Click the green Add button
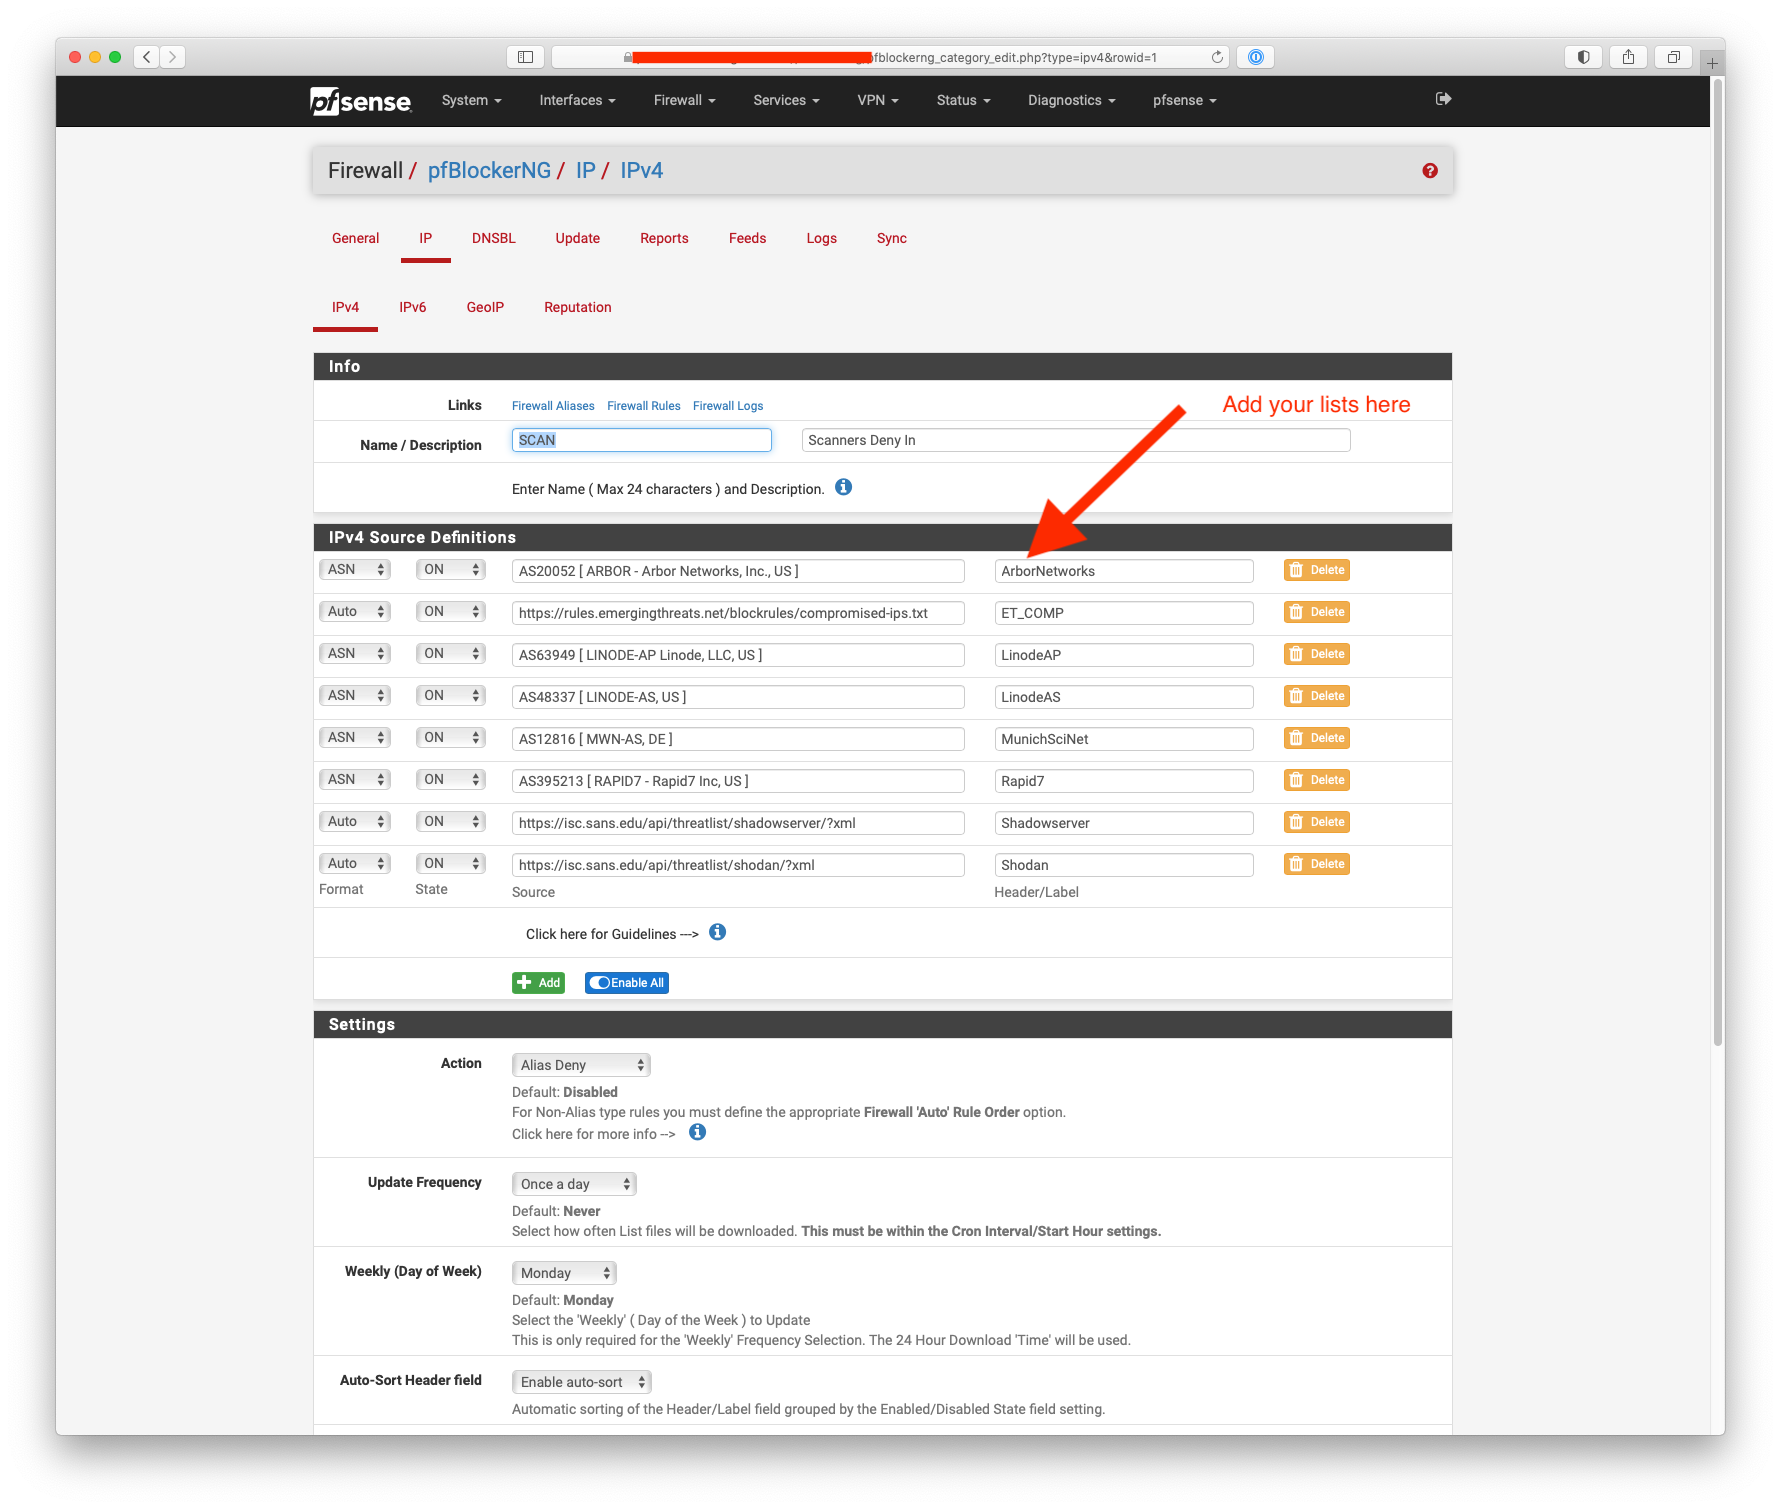Viewport: 1781px width, 1509px height. (538, 983)
